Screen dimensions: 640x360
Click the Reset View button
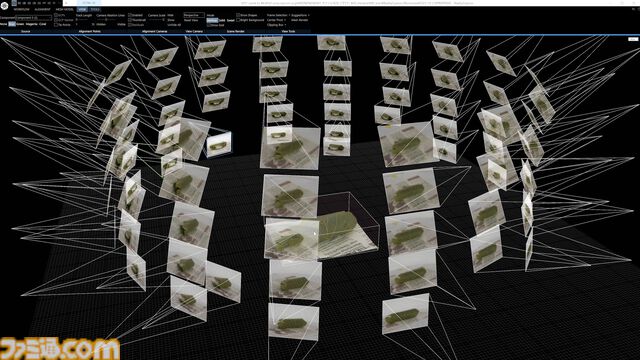[191, 20]
